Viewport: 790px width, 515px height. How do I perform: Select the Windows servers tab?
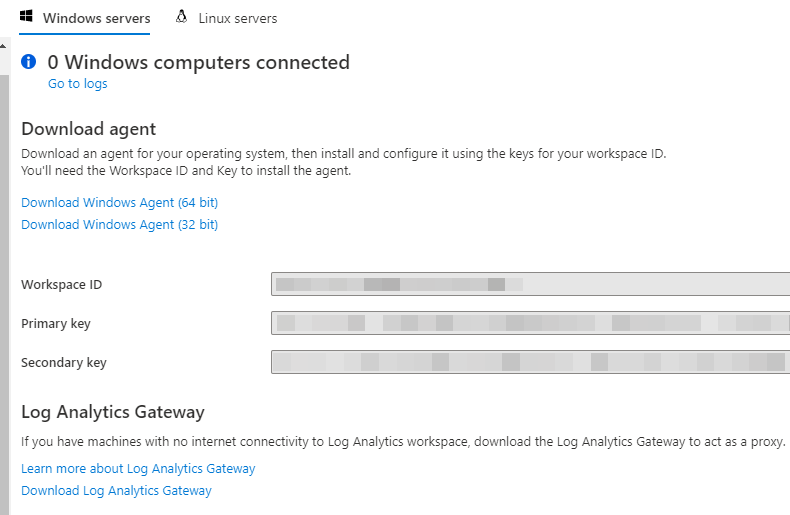85,18
